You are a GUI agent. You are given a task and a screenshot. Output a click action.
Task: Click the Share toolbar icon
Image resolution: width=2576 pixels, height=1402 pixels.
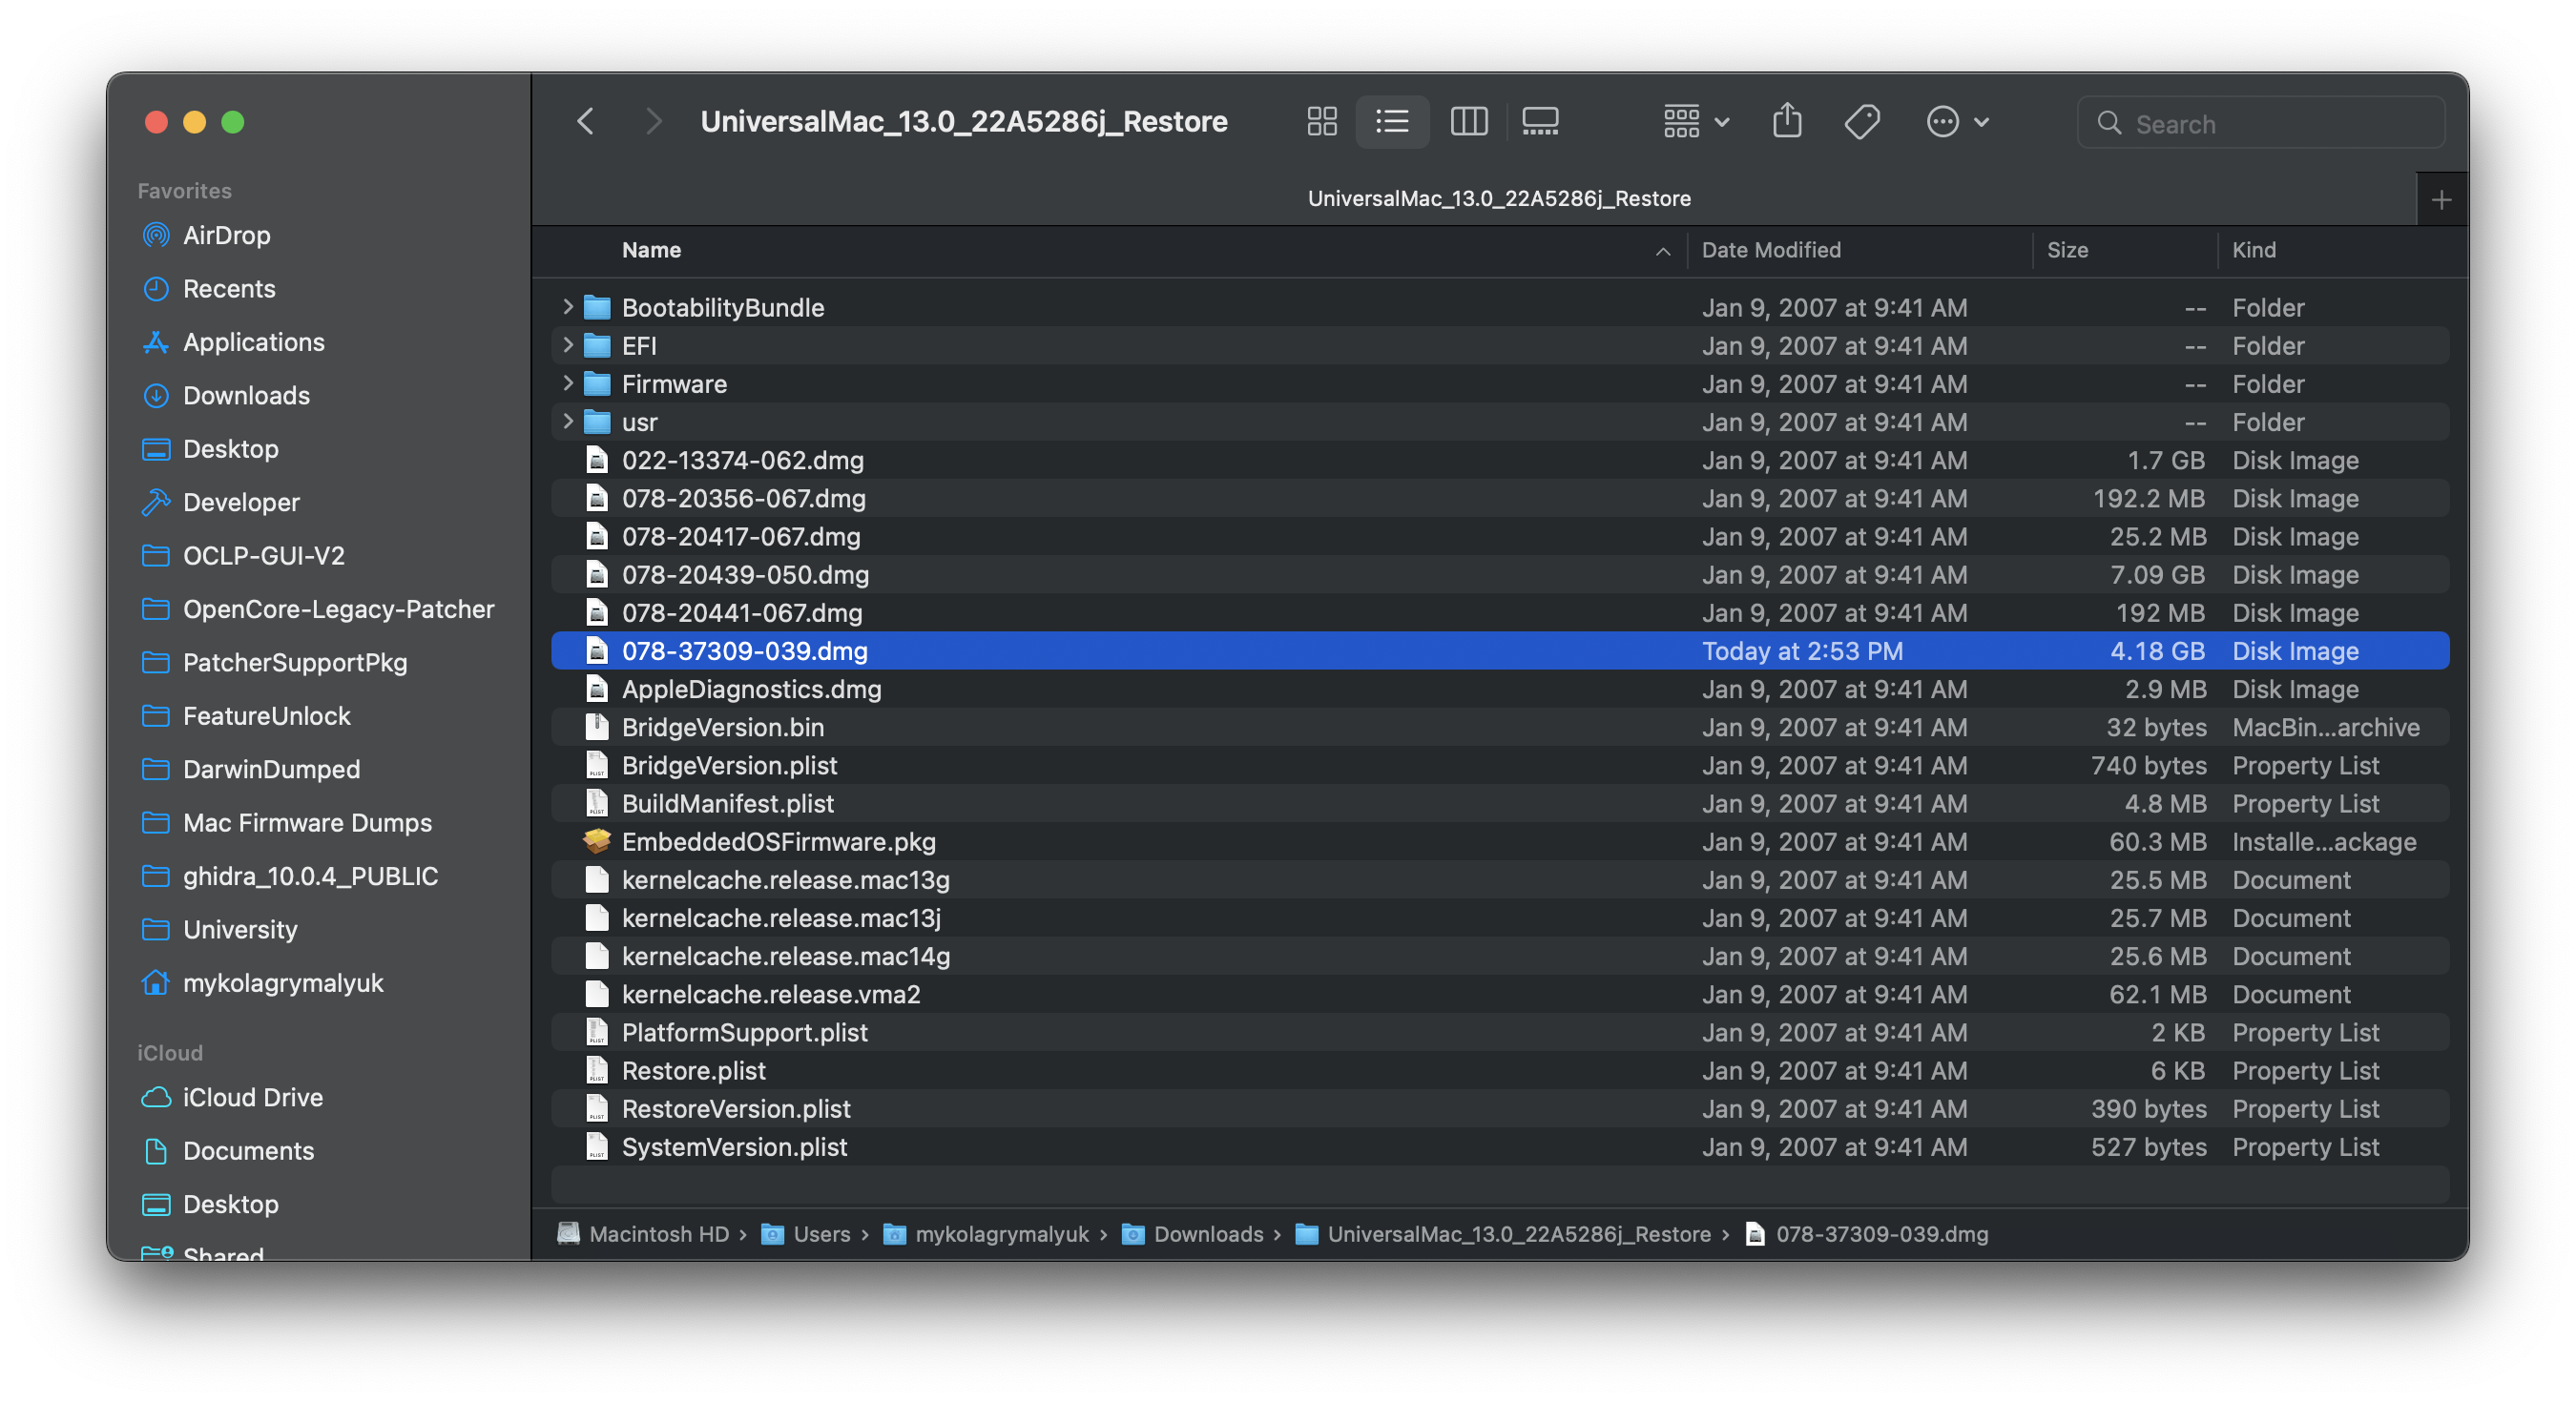(x=1786, y=122)
